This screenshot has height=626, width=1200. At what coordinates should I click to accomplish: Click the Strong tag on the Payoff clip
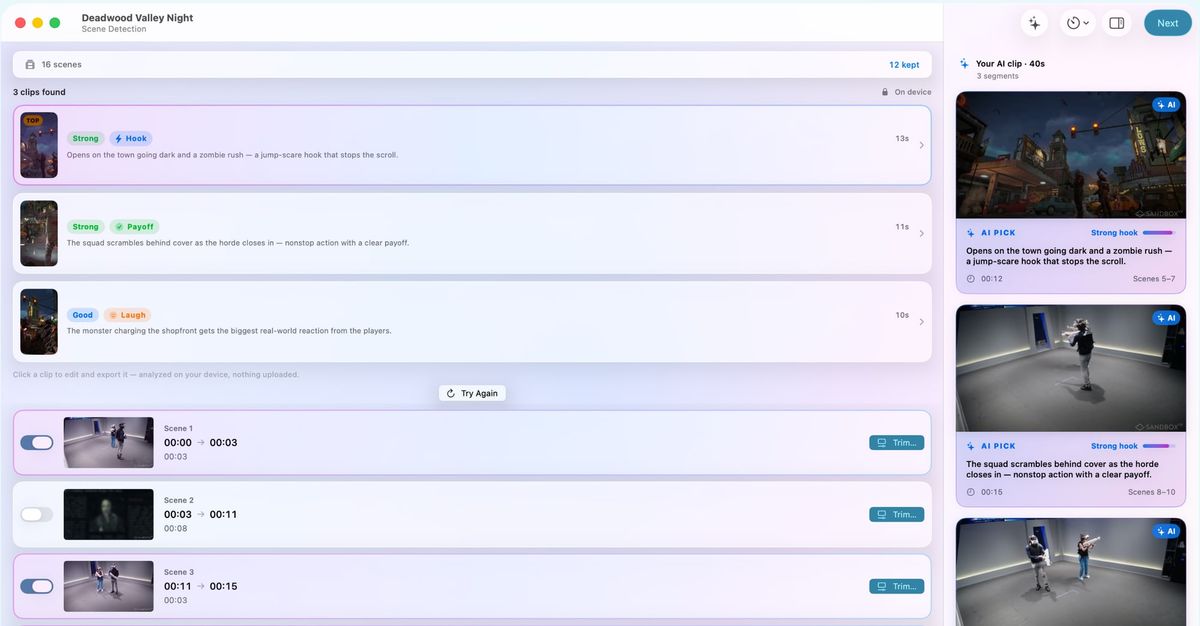point(85,226)
